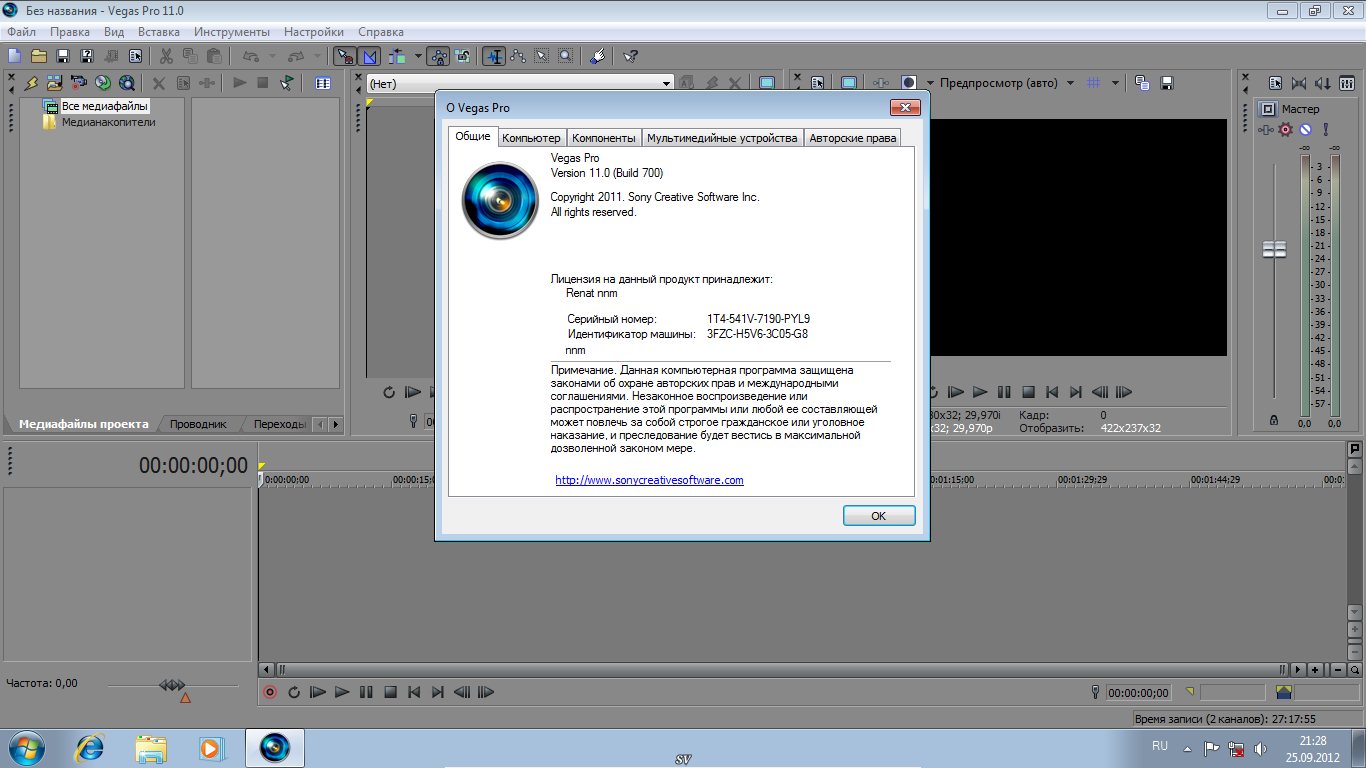The width and height of the screenshot is (1366, 768).
Task: Select the Cut scissors icon
Action: (x=166, y=56)
